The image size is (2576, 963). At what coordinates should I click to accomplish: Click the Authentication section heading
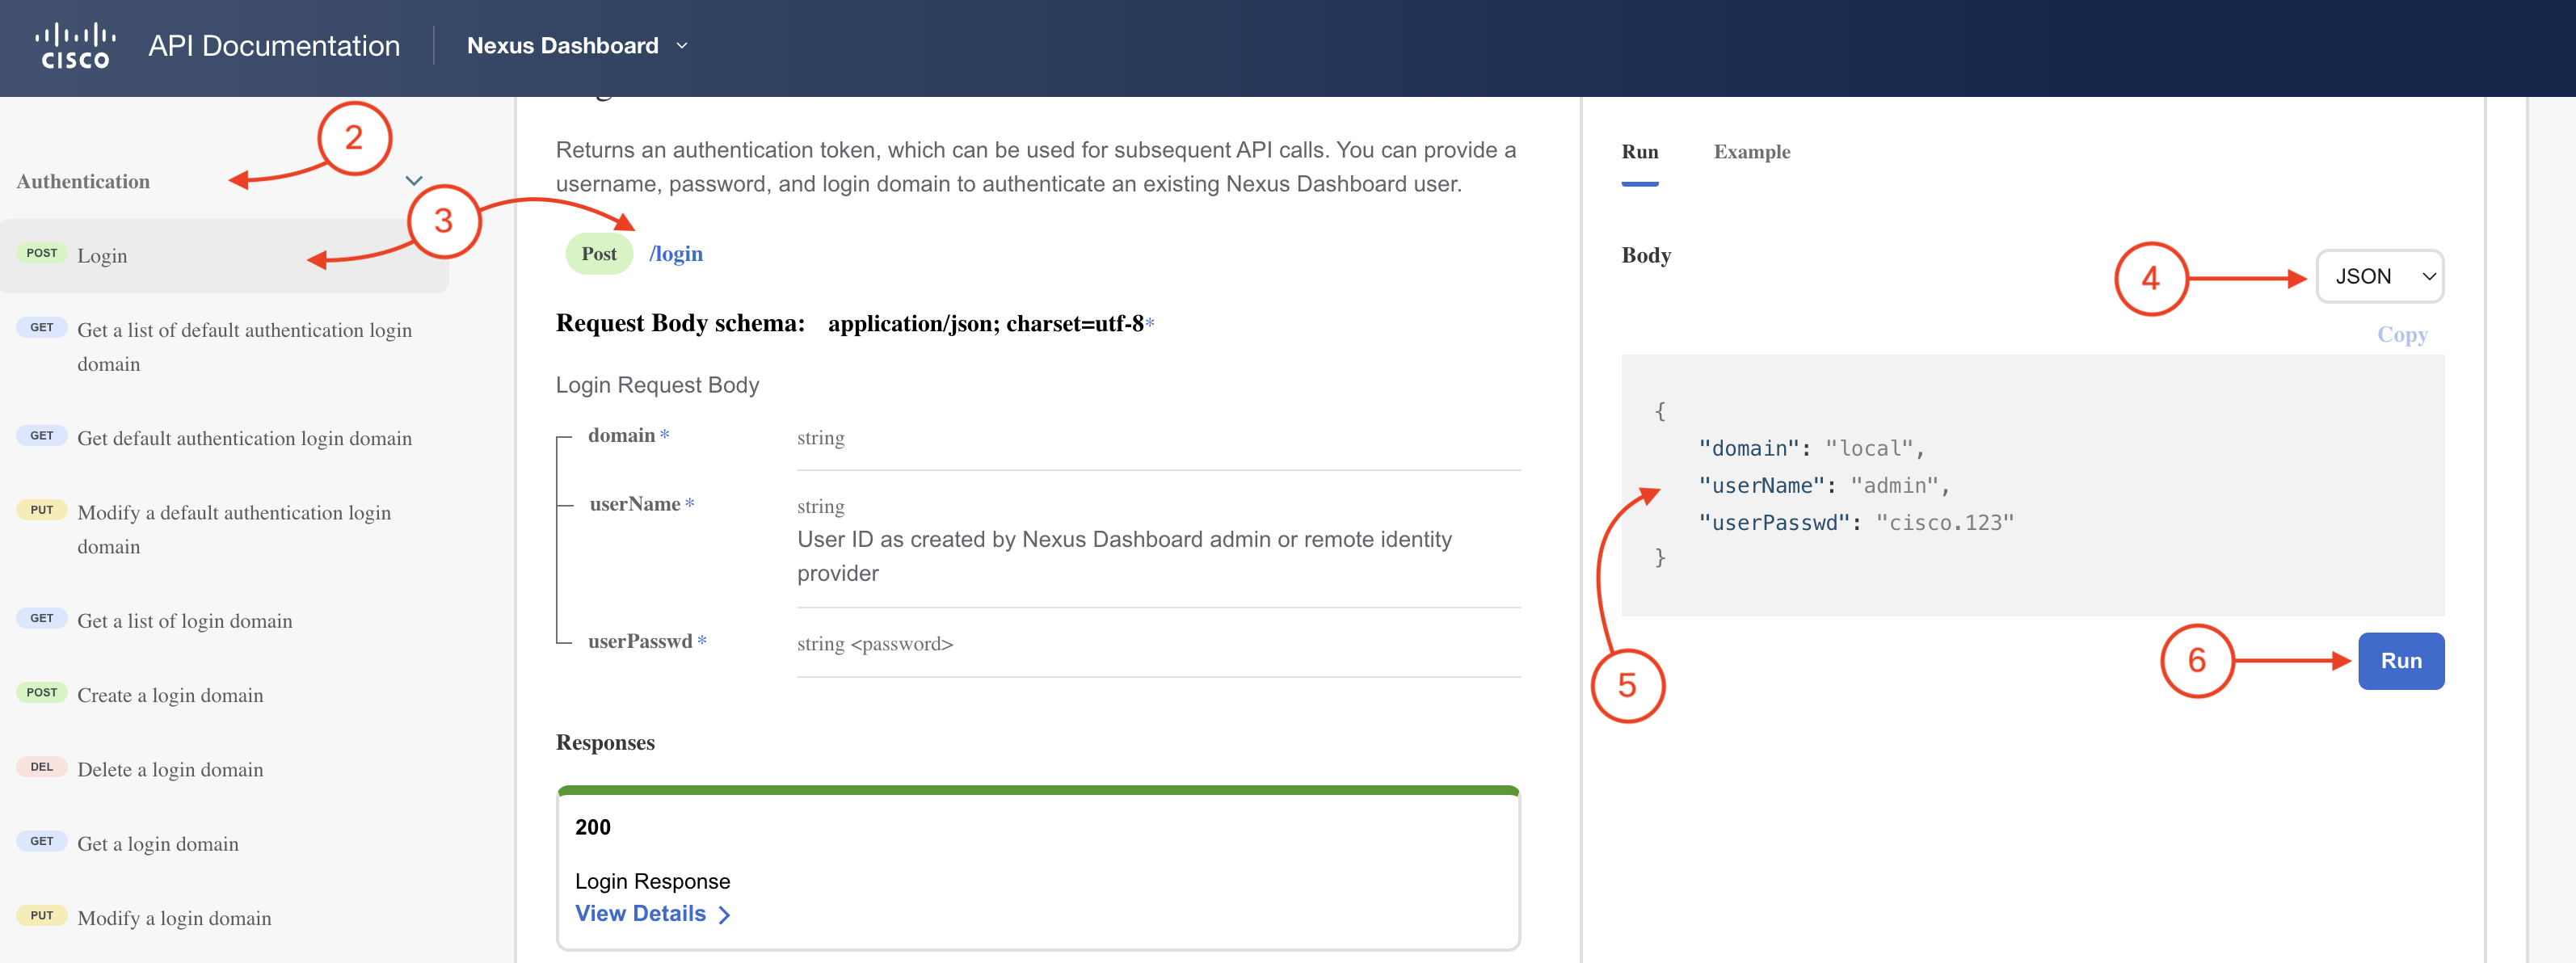click(83, 182)
